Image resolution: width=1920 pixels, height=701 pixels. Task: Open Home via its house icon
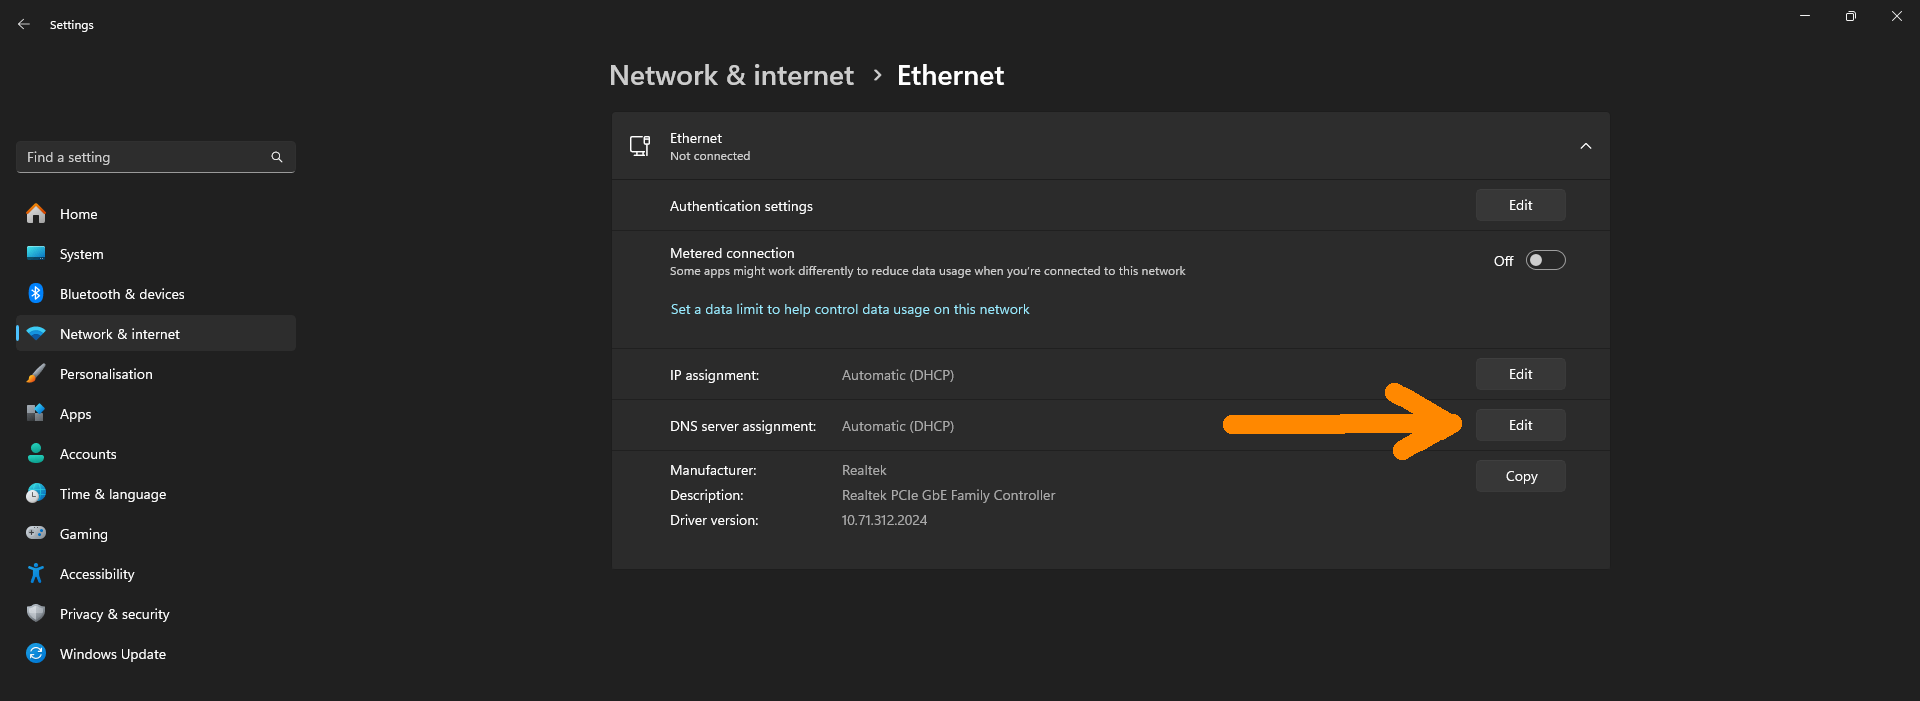click(x=36, y=214)
